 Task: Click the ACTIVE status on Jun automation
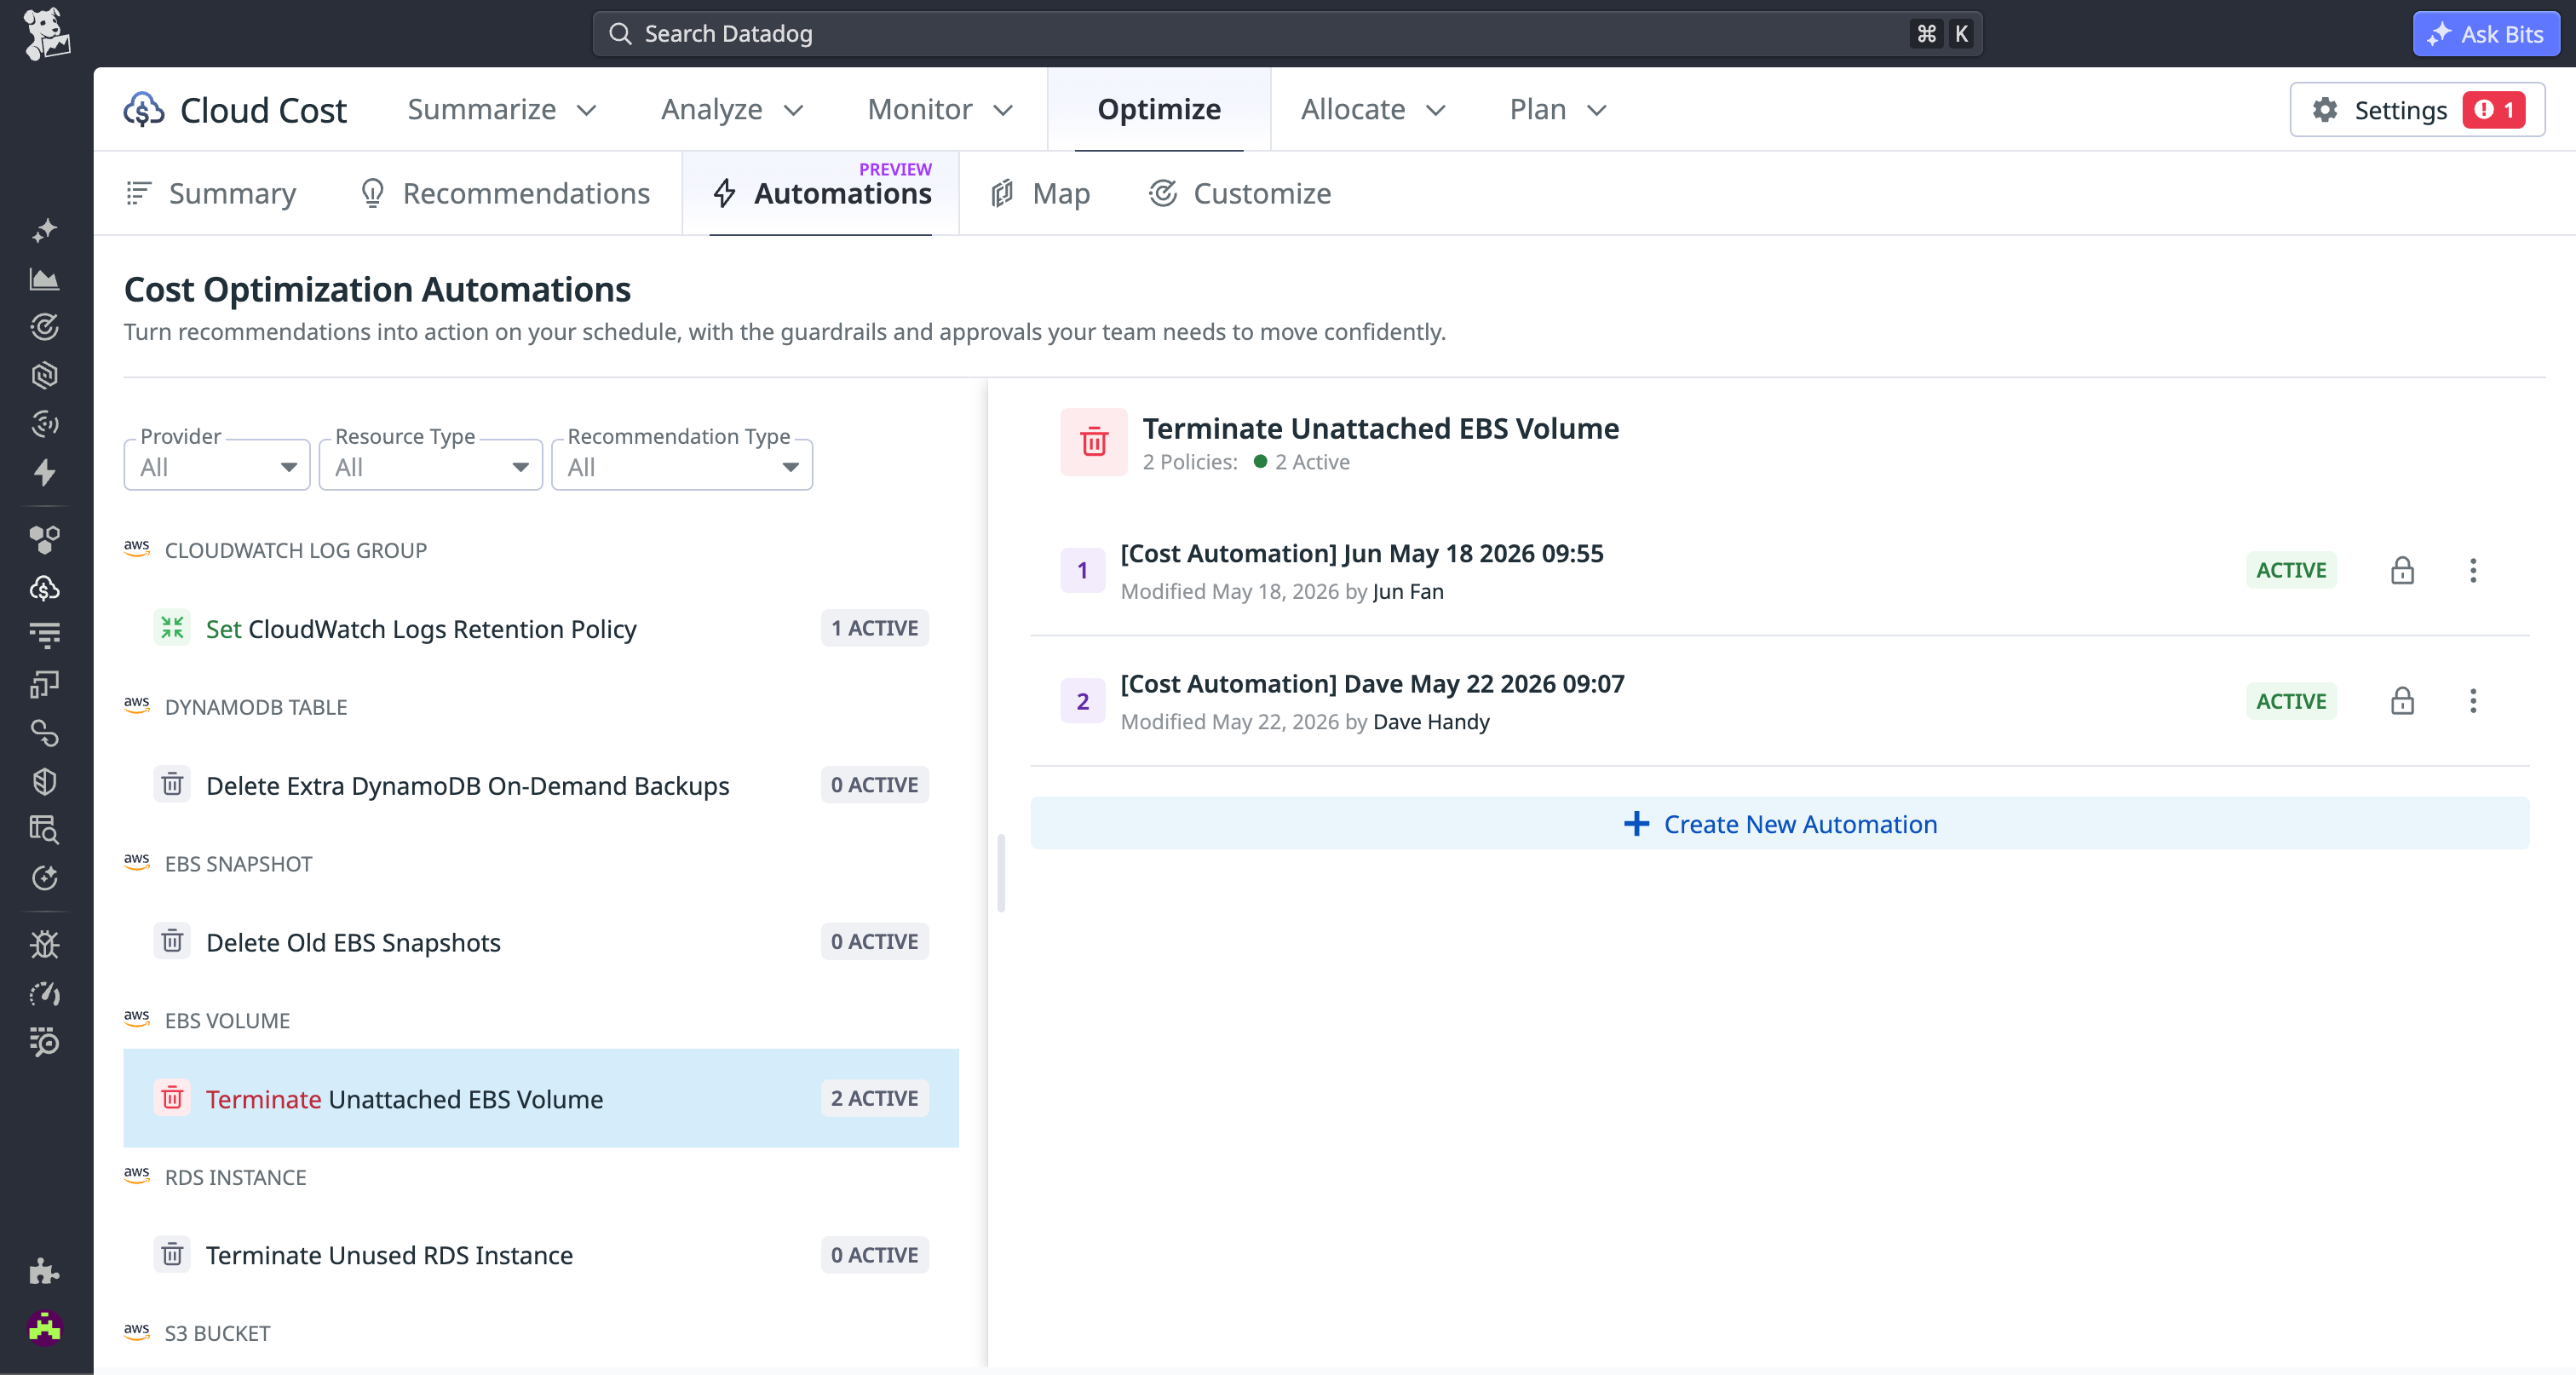2291,570
